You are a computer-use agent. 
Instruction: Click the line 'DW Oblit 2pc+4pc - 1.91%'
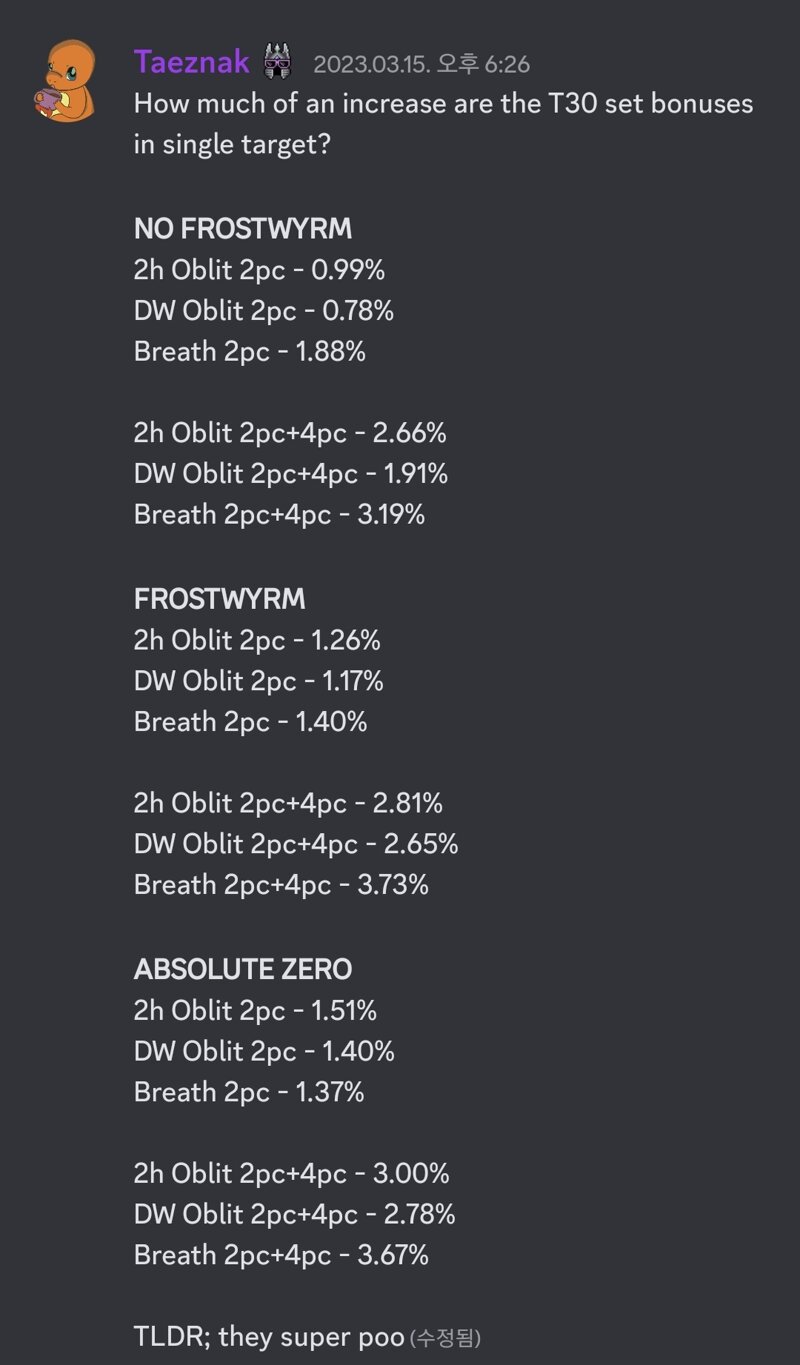291,474
